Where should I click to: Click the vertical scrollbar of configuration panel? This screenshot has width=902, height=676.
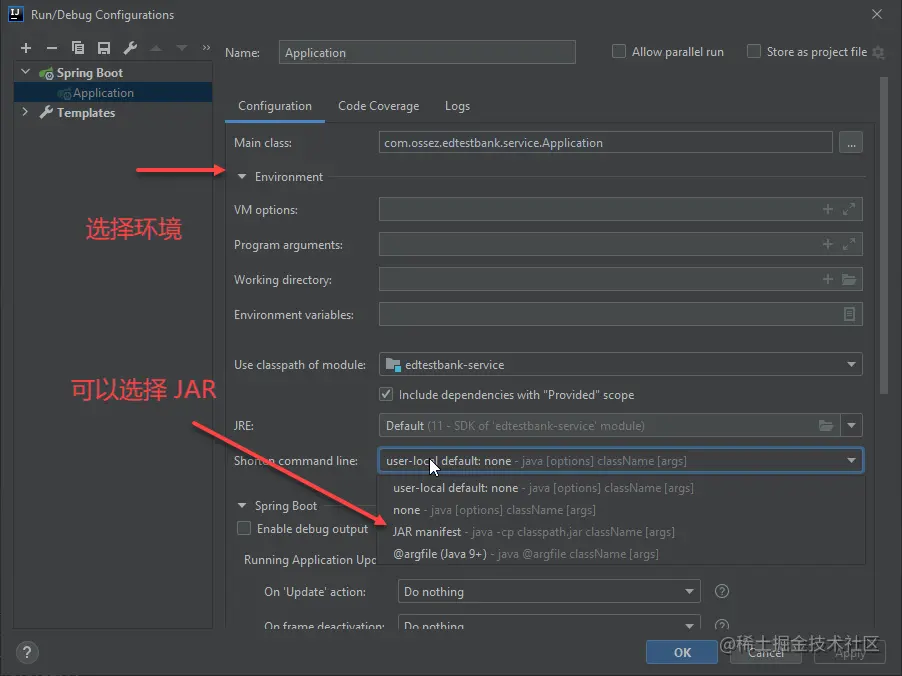(884, 236)
